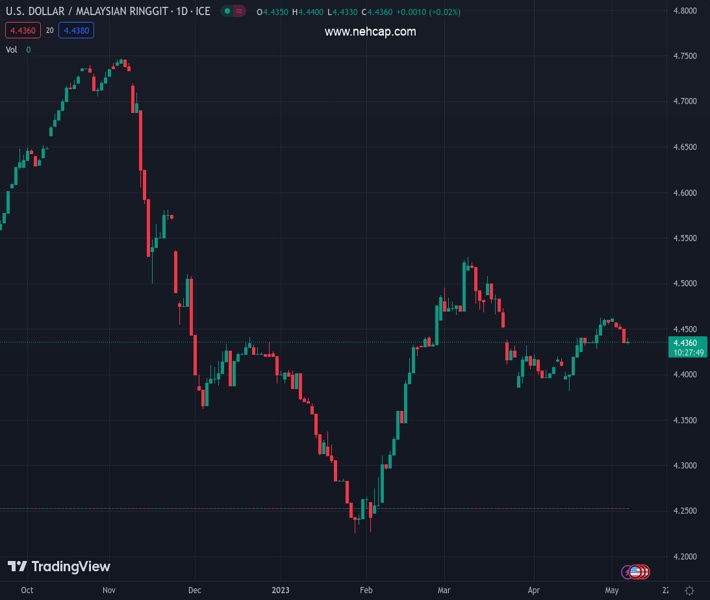Click the purple lightning event icon

pos(627,571)
